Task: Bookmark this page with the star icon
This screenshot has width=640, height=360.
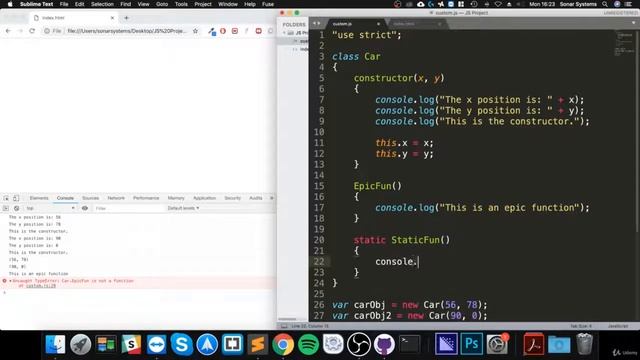Action: coord(196,31)
